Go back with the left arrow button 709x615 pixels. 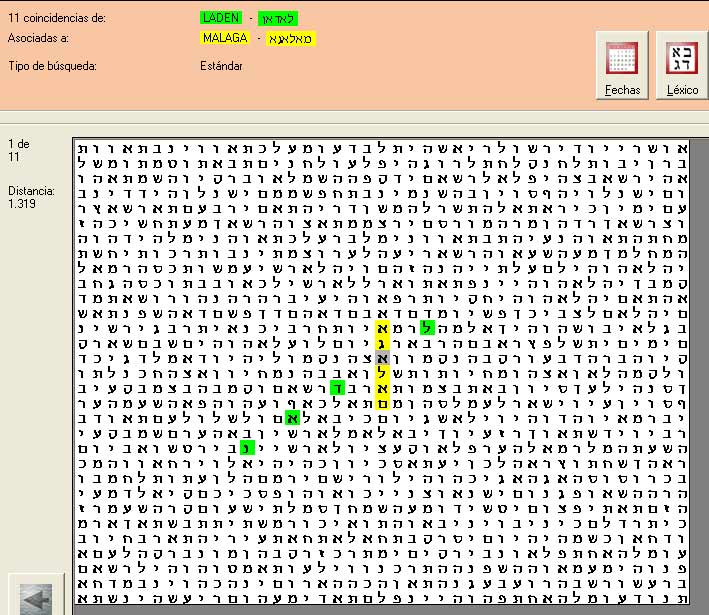coord(36,596)
